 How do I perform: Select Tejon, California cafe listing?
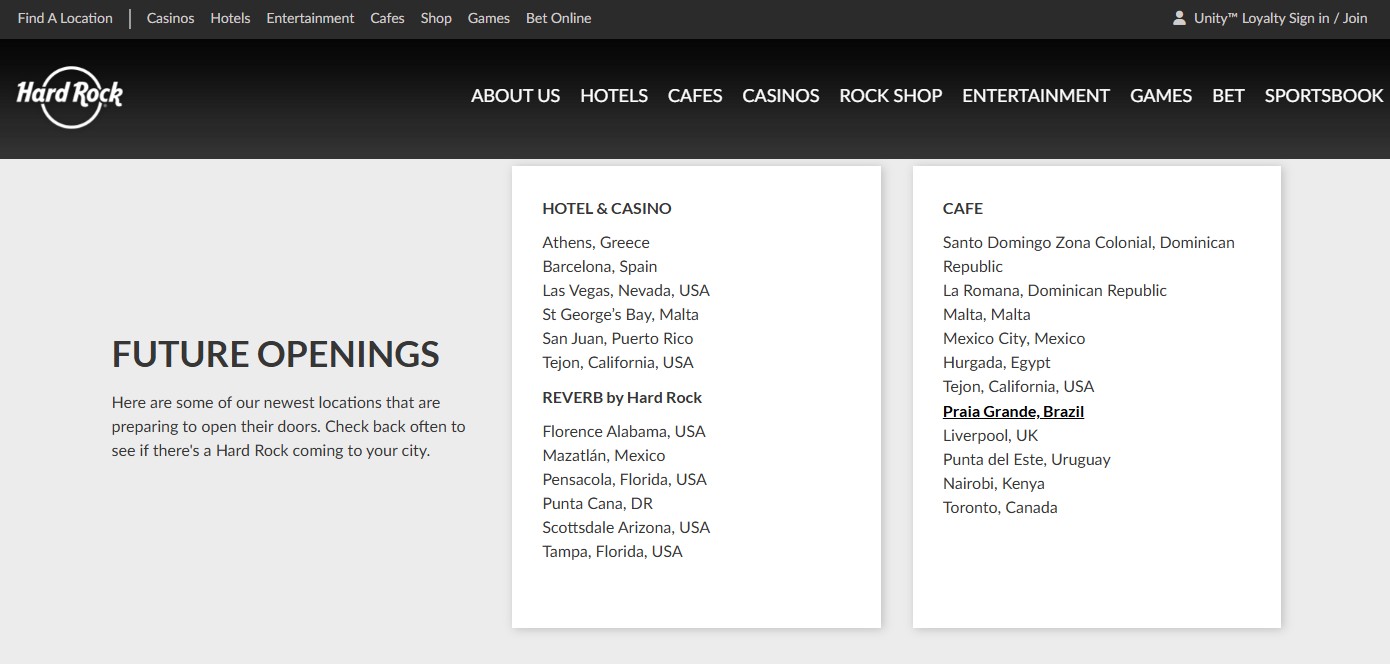(x=1019, y=386)
